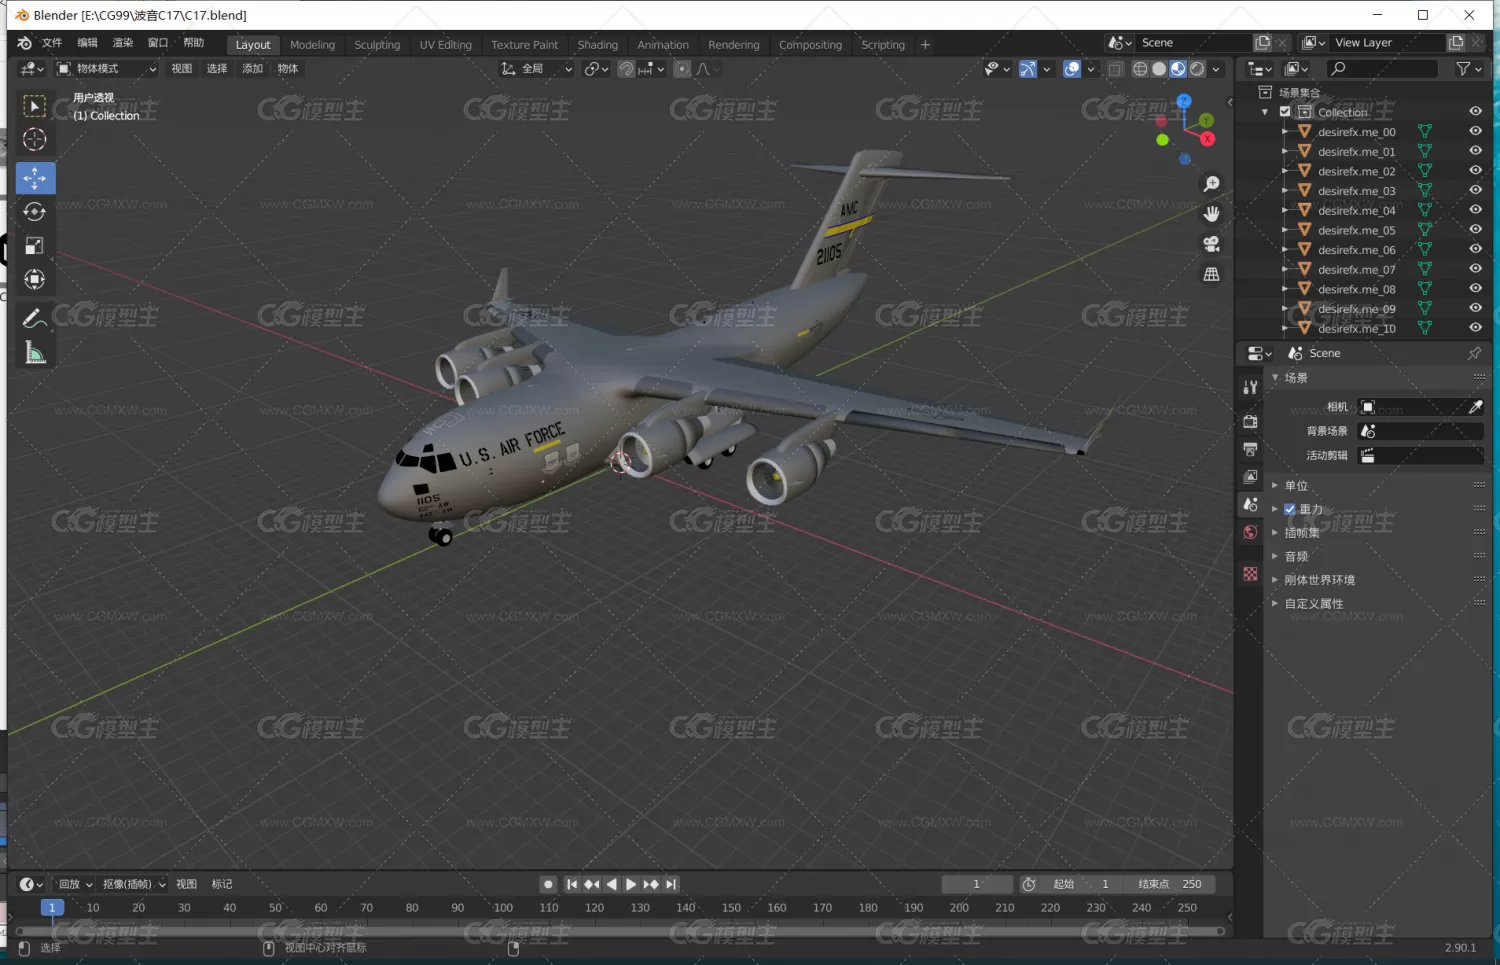The height and width of the screenshot is (965, 1500).
Task: Open the 渲染 Render menu
Action: 123,43
